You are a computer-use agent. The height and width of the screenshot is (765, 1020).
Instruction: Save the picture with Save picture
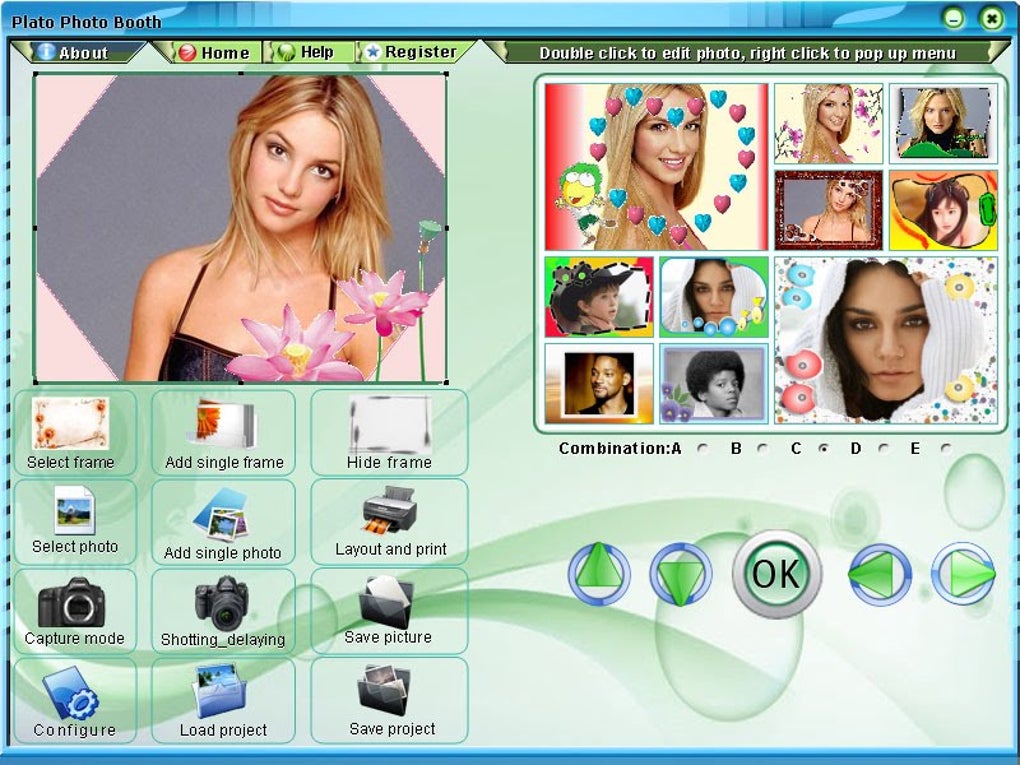point(389,611)
